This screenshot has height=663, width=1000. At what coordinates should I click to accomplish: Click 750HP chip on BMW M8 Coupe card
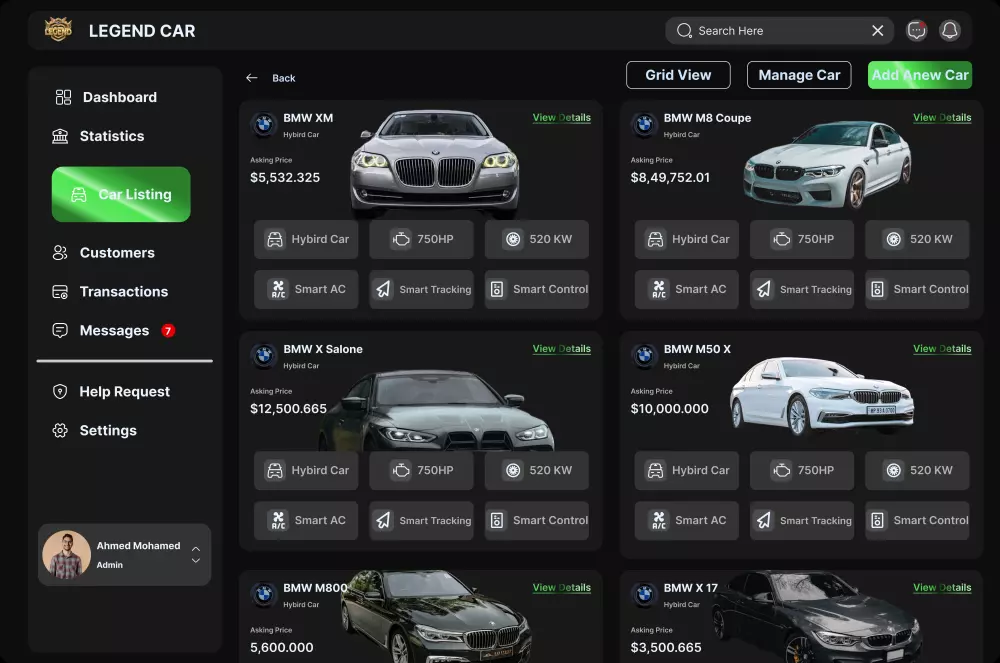[802, 239]
